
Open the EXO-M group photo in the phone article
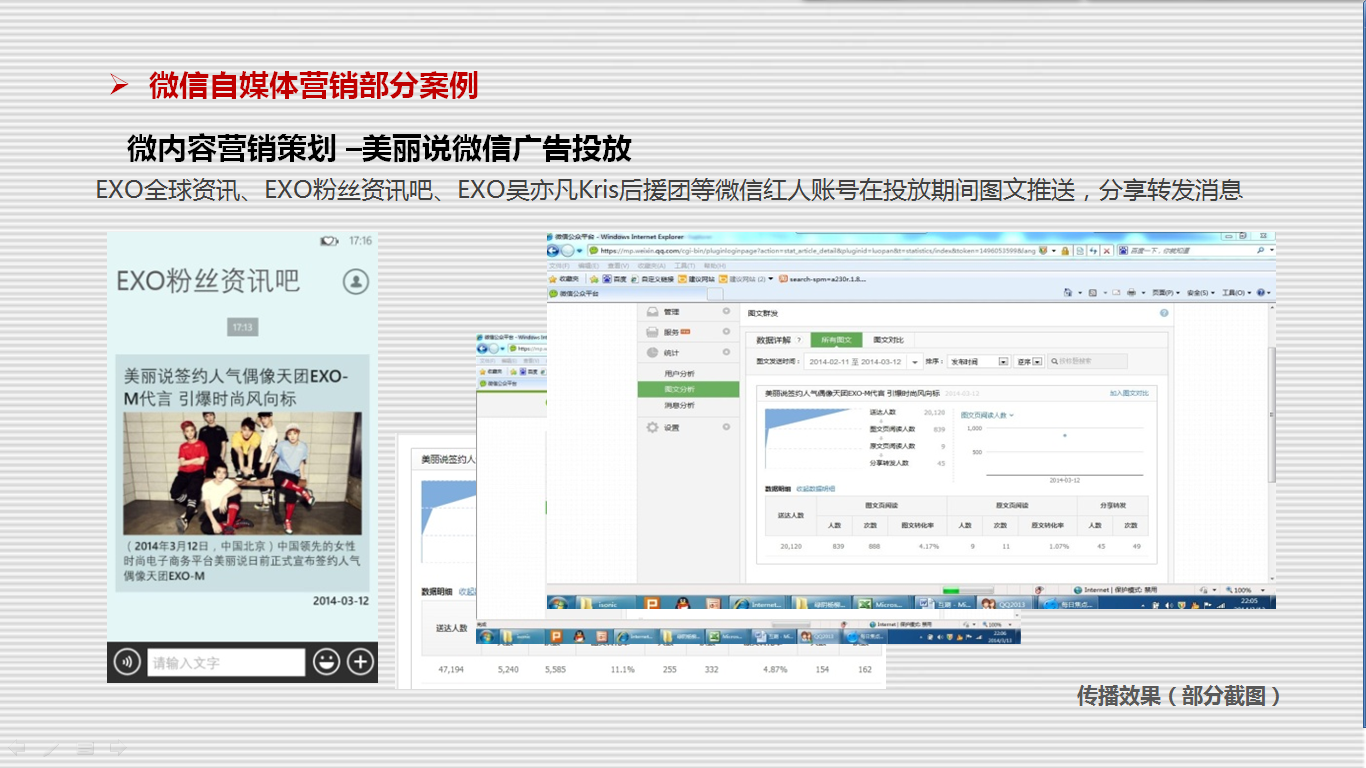[243, 473]
